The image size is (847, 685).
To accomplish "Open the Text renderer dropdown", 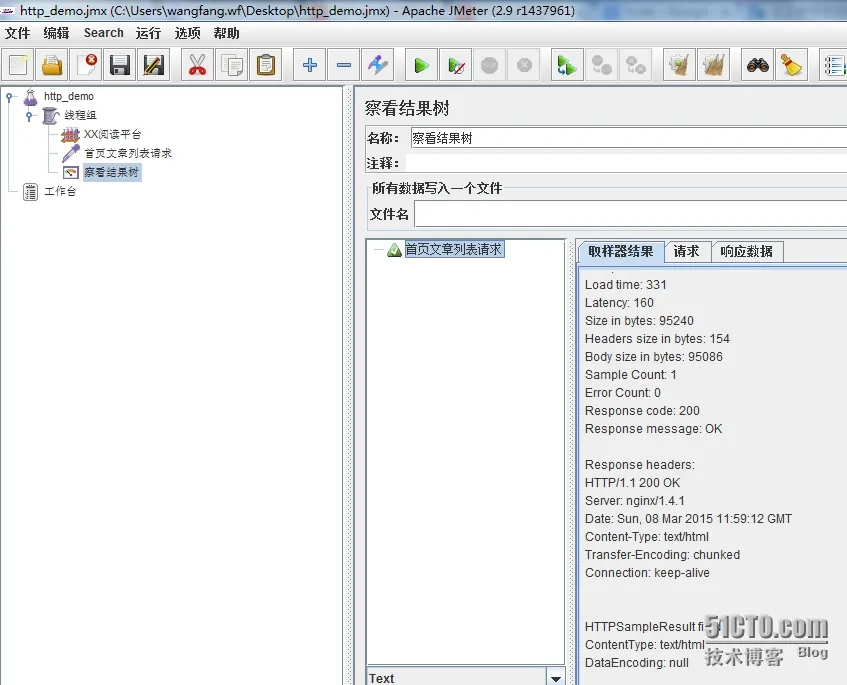I will click(x=555, y=677).
